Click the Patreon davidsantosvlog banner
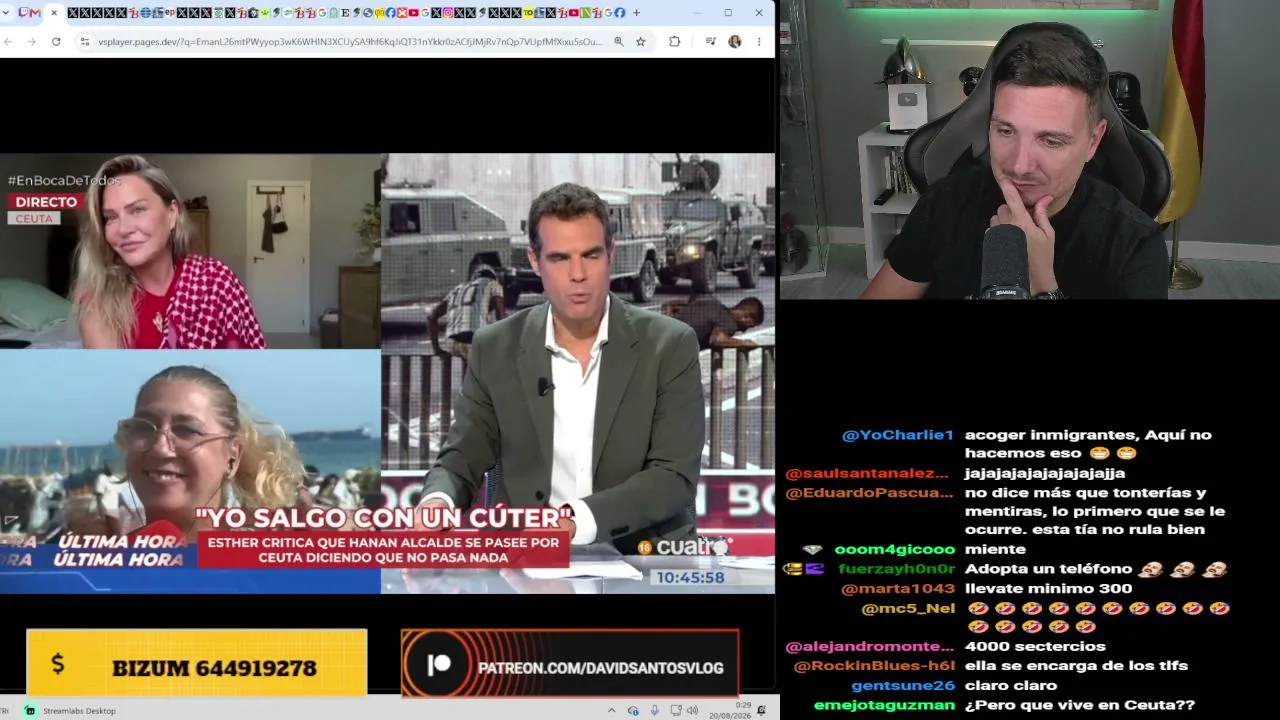Image resolution: width=1280 pixels, height=720 pixels. pyautogui.click(x=570, y=664)
